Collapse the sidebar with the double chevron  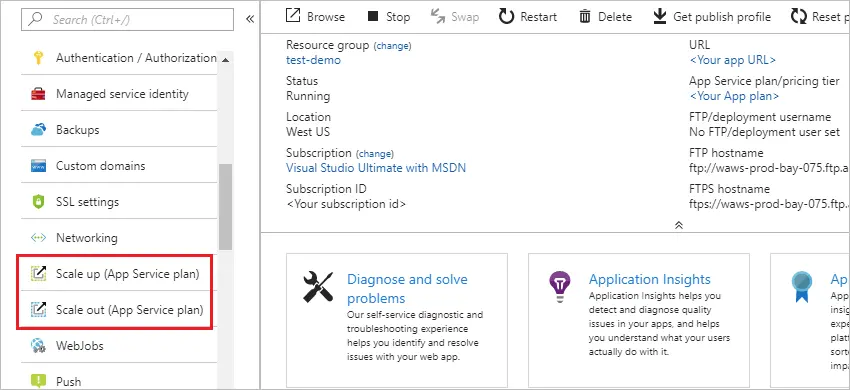click(250, 20)
